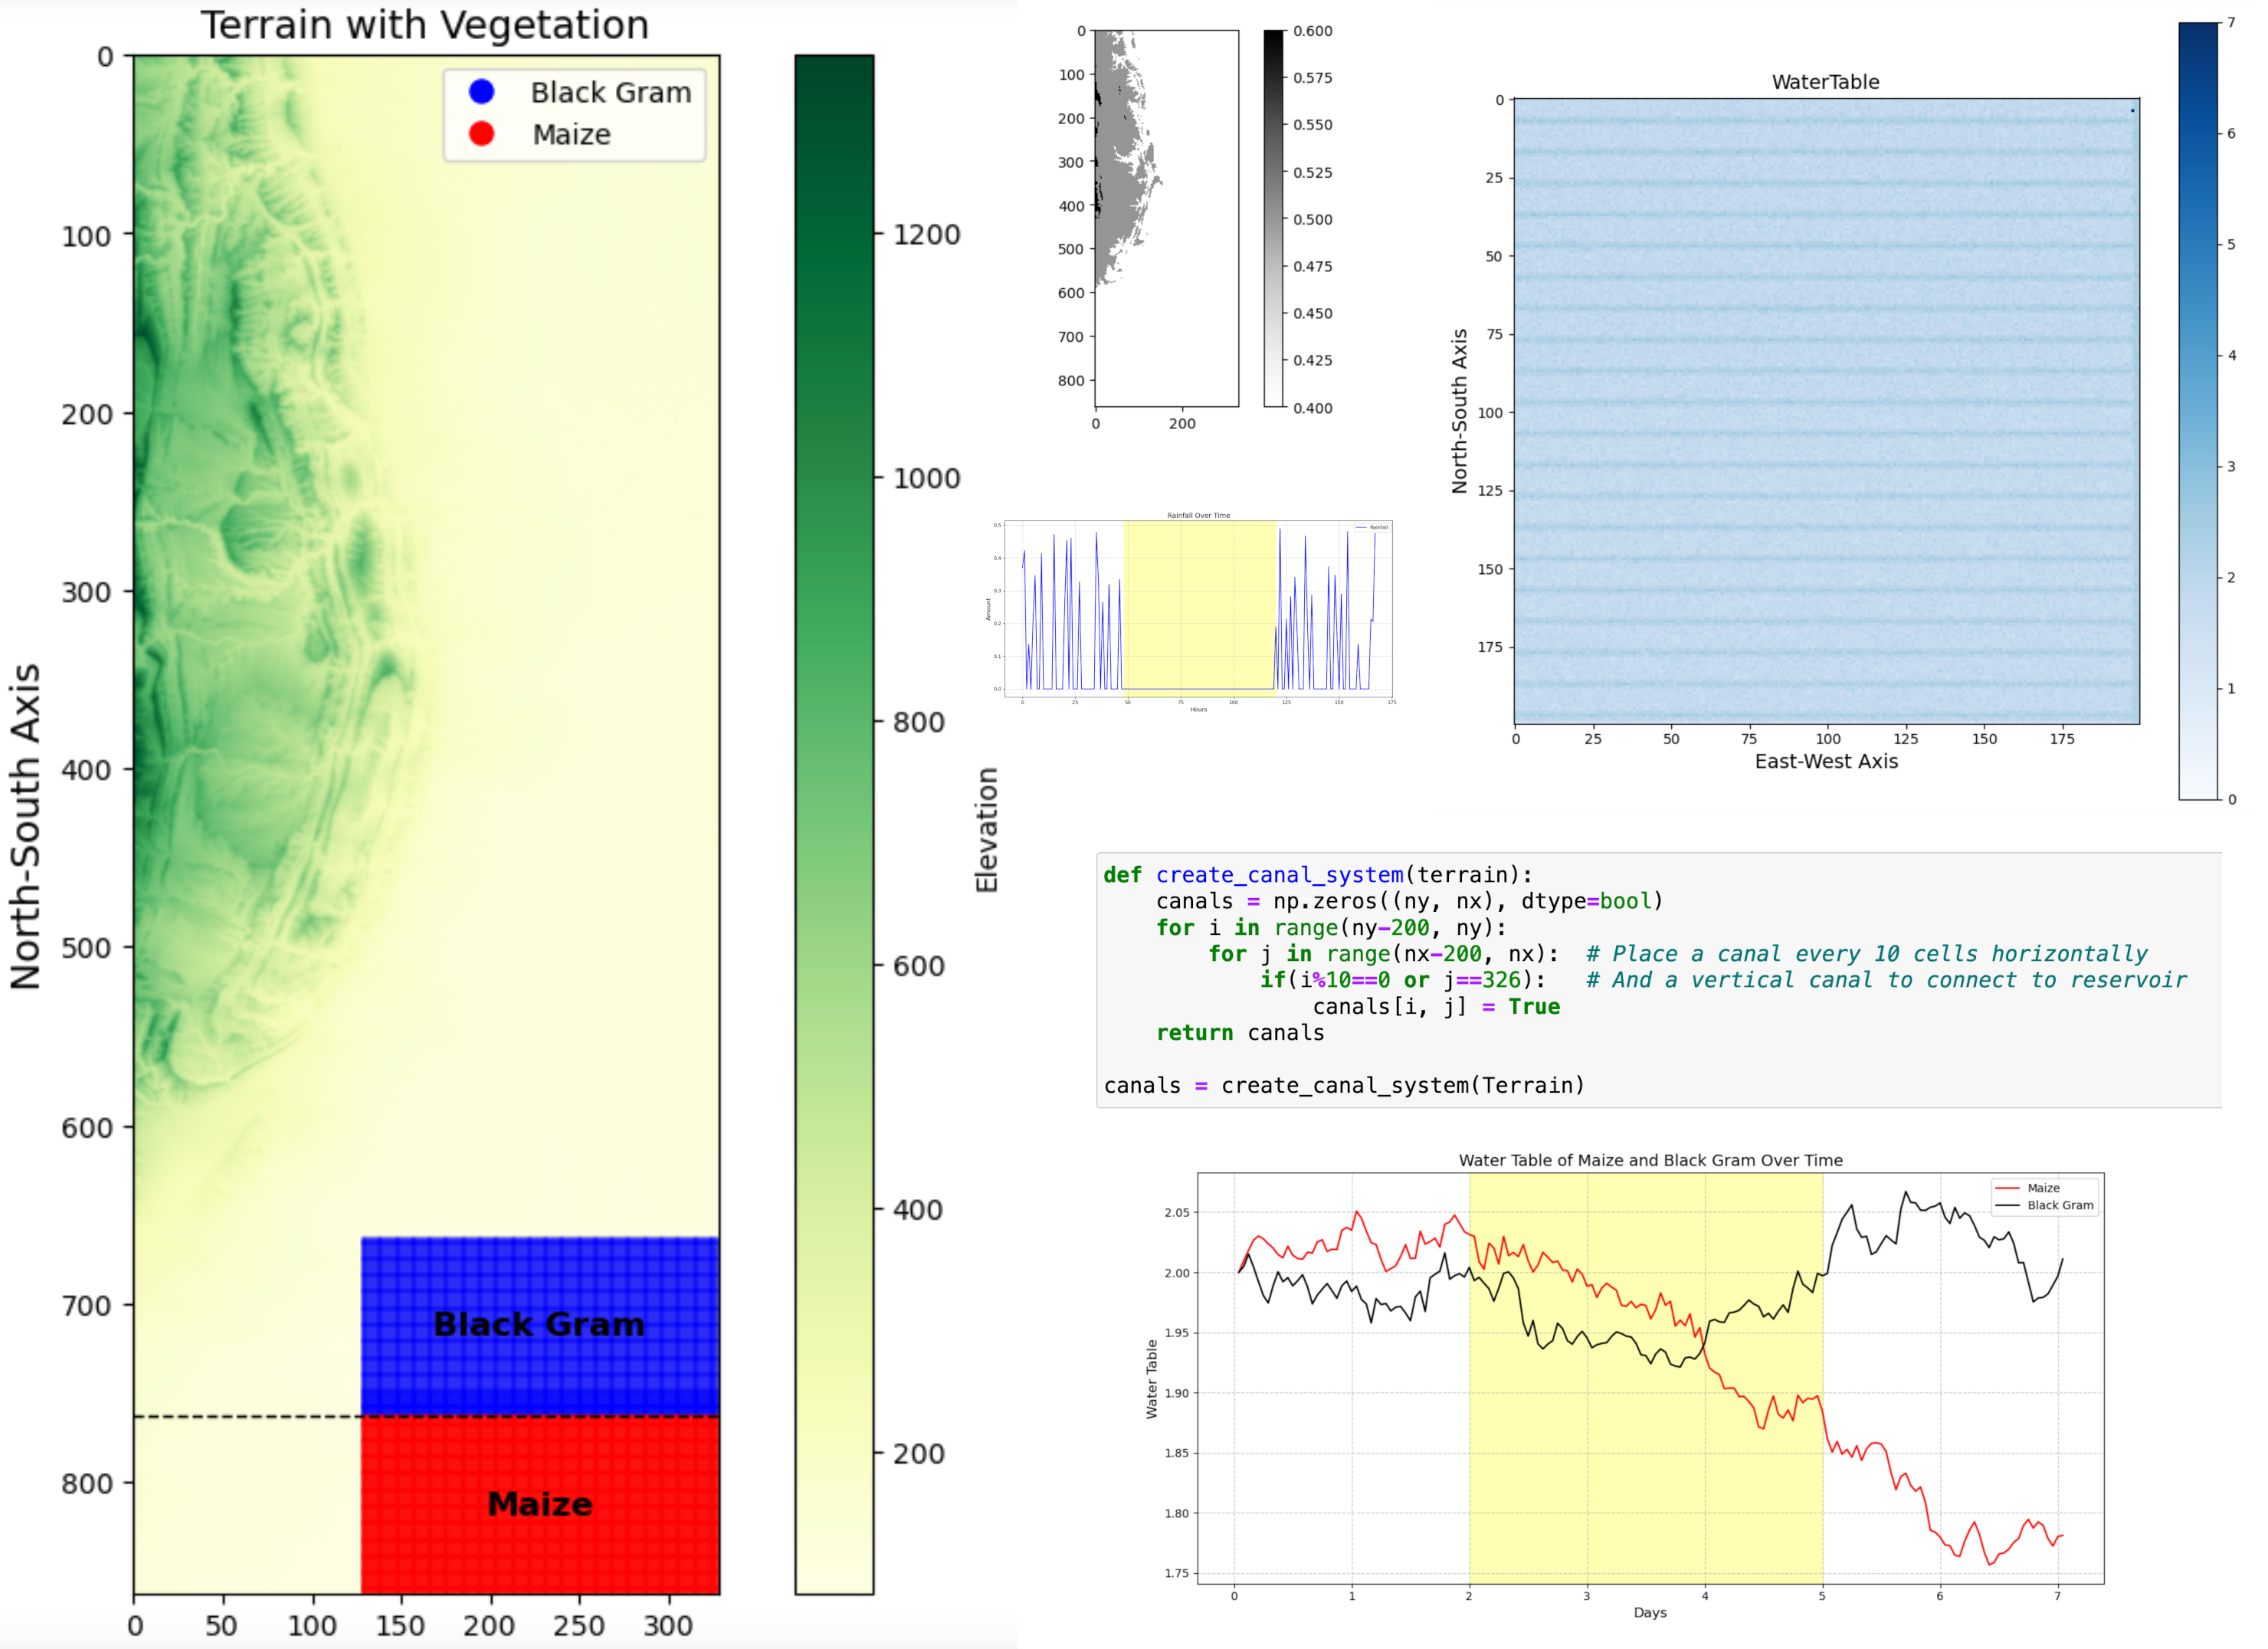Click the create_canal_system function name

pyautogui.click(x=1279, y=875)
